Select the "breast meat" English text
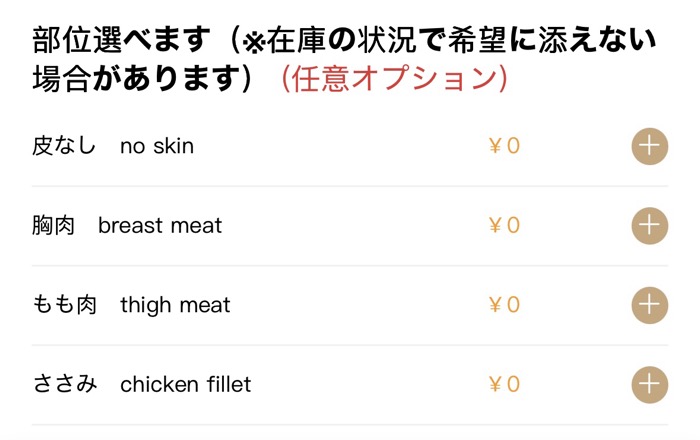Image resolution: width=700 pixels, height=440 pixels. click(160, 225)
